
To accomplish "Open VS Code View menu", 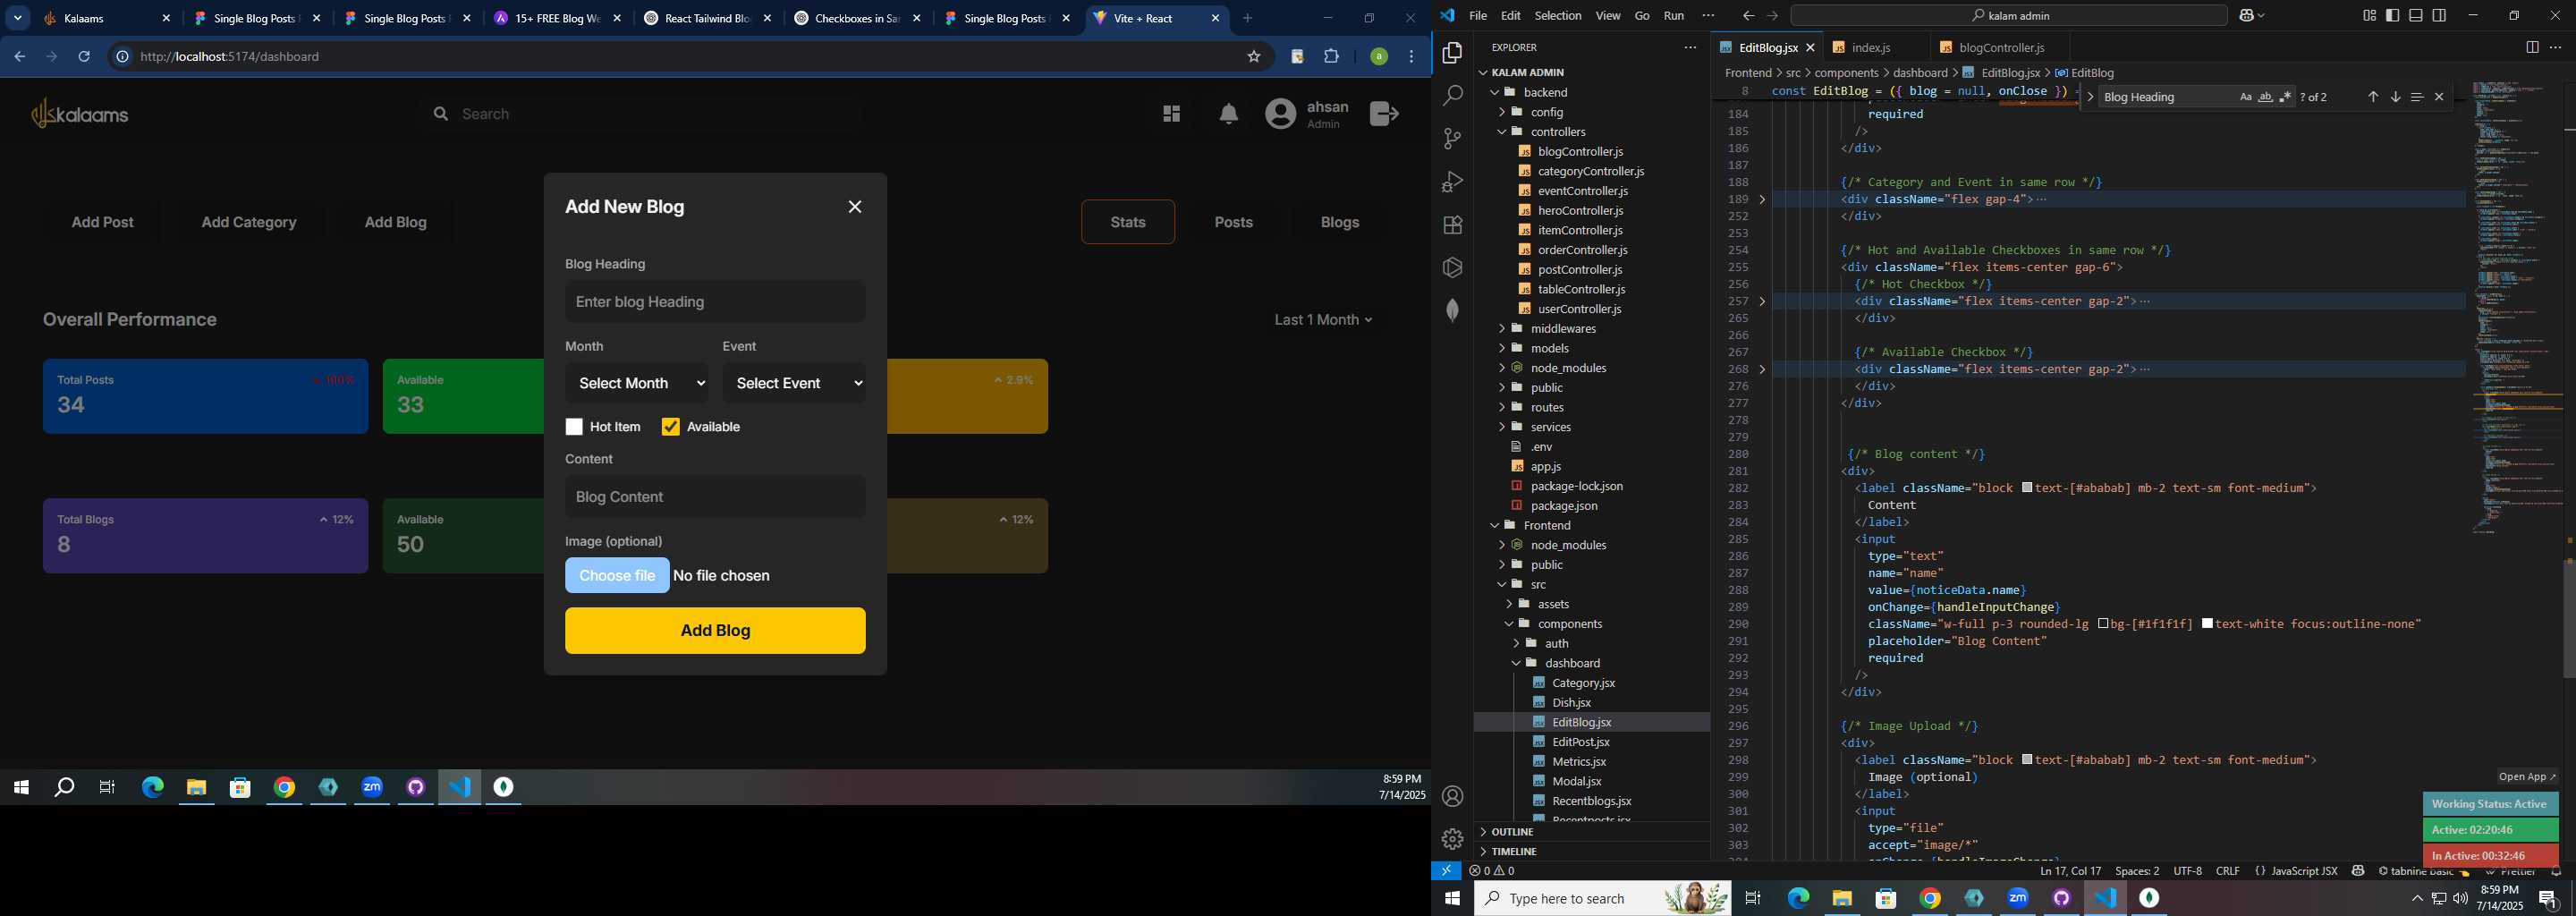I will point(1608,15).
